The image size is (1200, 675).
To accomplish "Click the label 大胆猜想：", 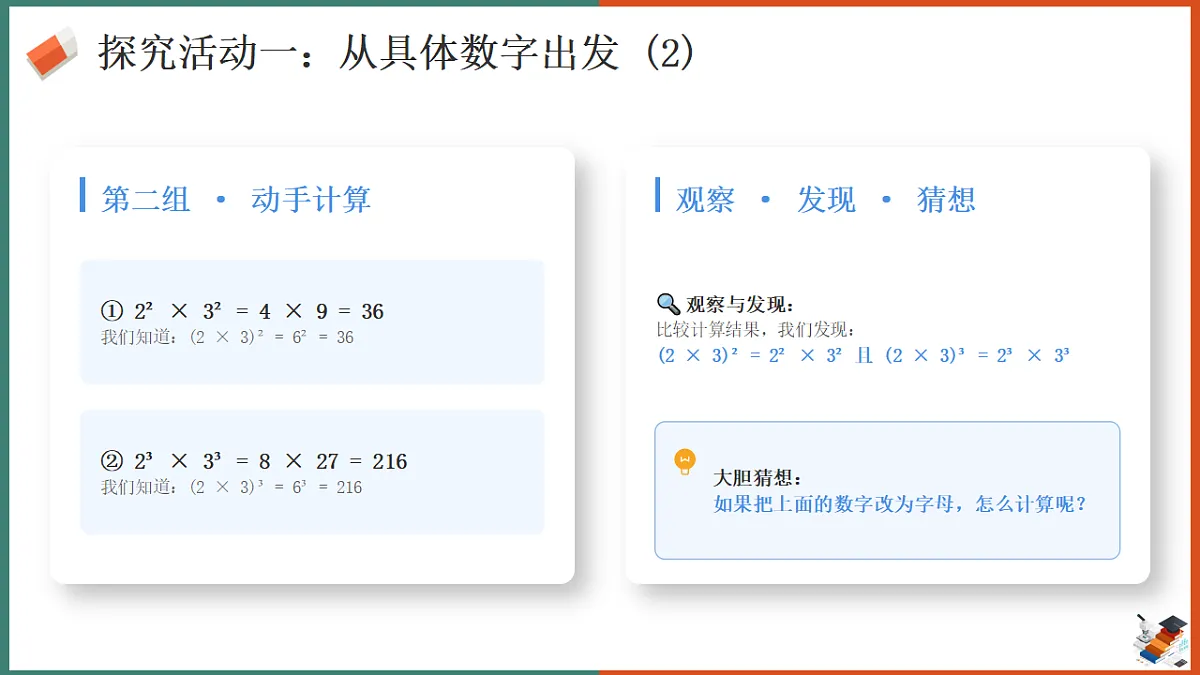I will [758, 478].
